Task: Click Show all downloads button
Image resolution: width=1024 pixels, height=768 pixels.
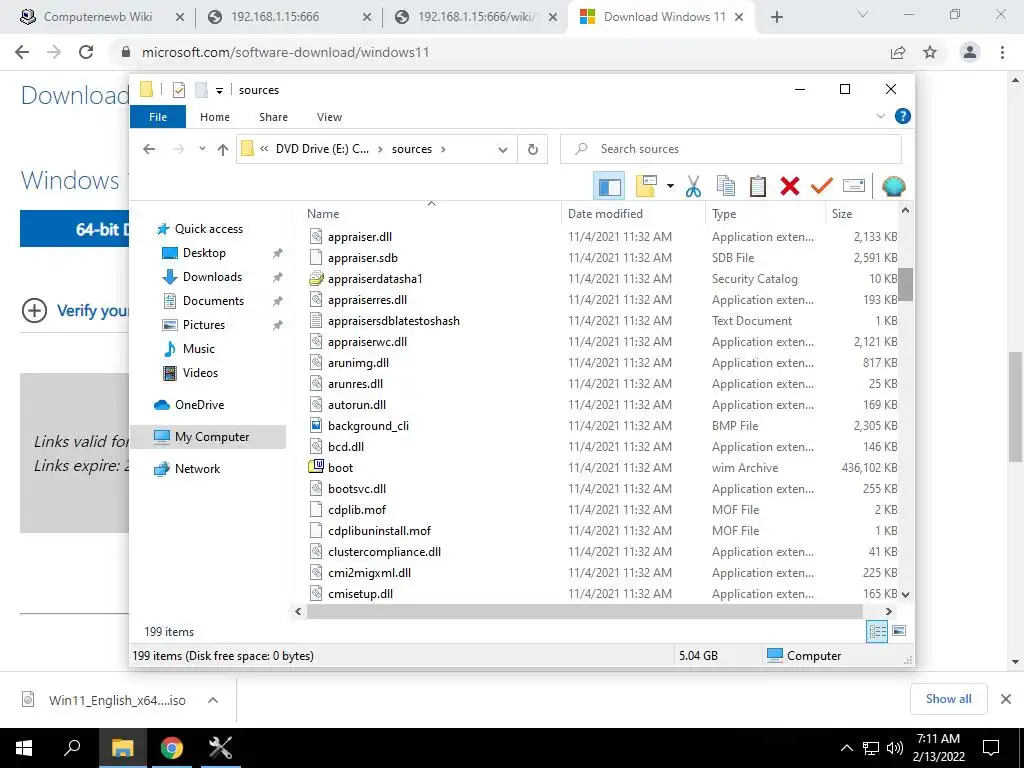Action: point(948,699)
